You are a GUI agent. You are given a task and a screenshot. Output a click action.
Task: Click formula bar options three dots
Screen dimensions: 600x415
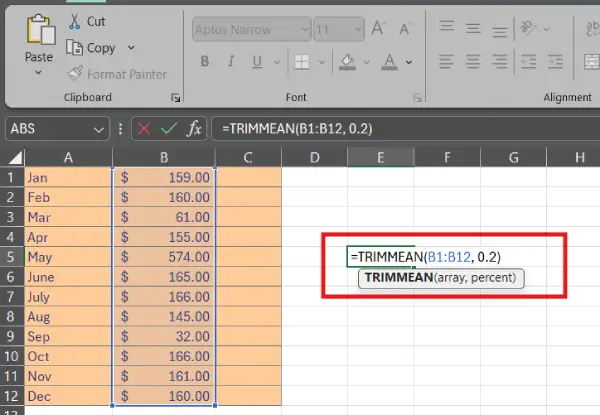121,129
